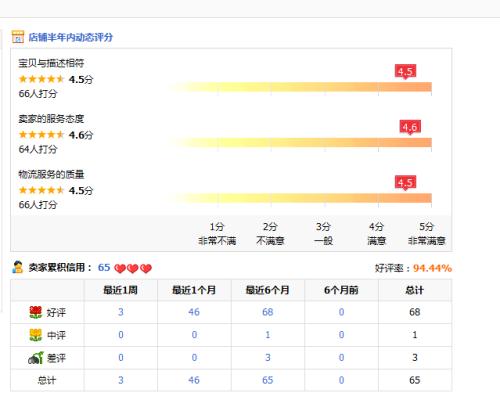Click the red hearts credit rating icon
The image size is (500, 400).
[133, 268]
